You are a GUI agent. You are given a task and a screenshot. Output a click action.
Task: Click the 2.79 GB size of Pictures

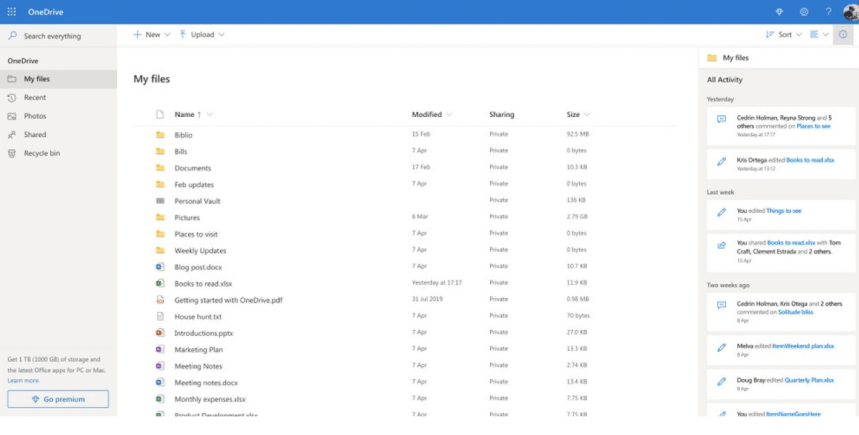(x=577, y=217)
